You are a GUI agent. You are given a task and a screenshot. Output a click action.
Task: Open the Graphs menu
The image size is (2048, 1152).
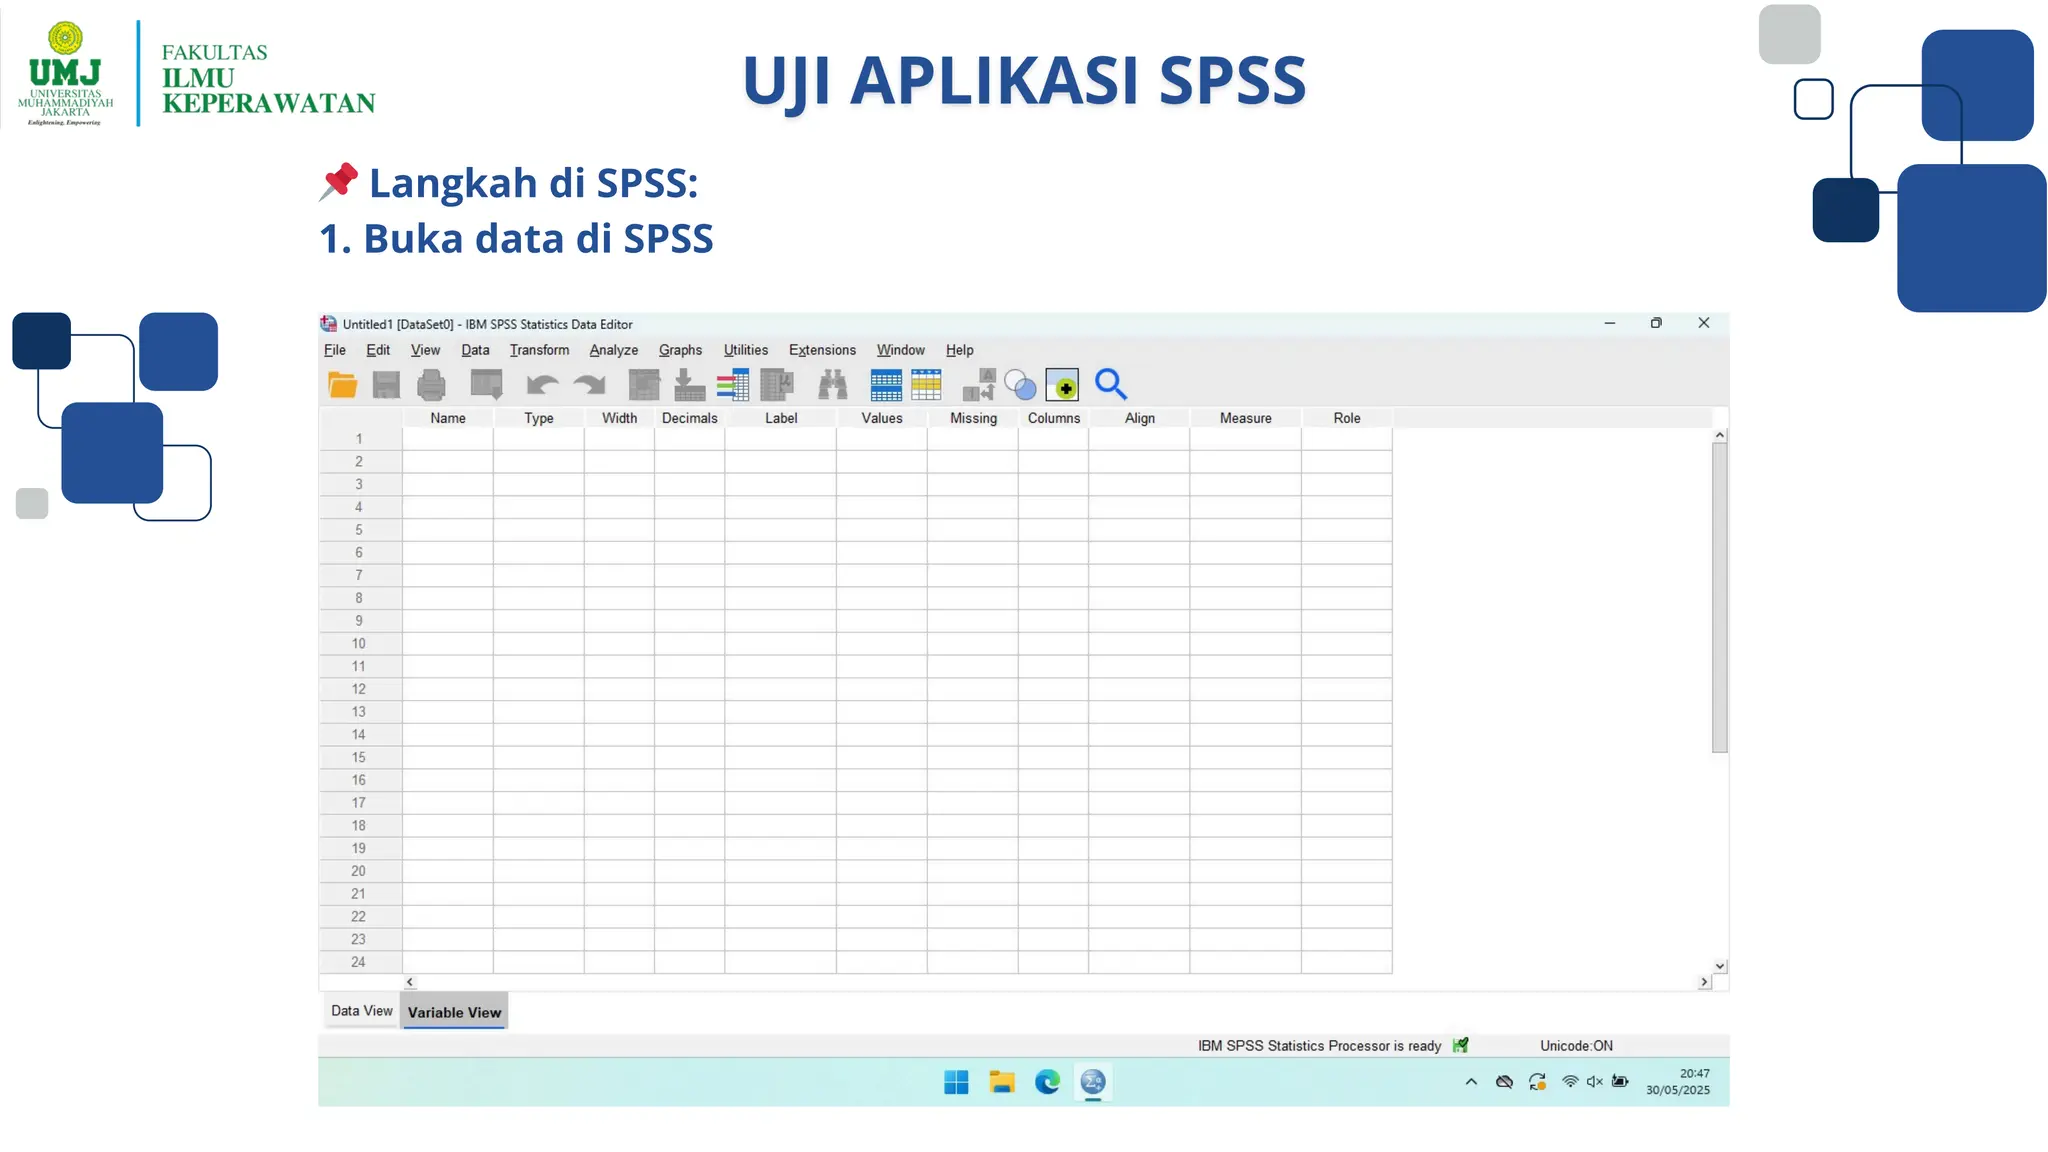click(680, 350)
